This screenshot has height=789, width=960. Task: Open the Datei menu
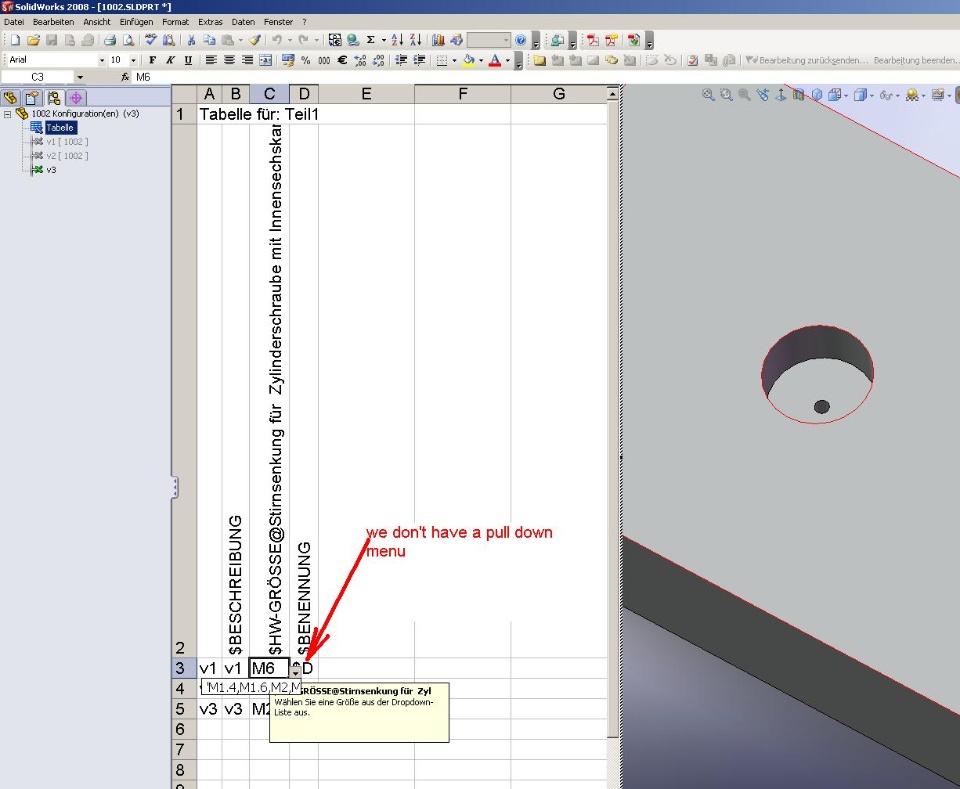[x=13, y=22]
